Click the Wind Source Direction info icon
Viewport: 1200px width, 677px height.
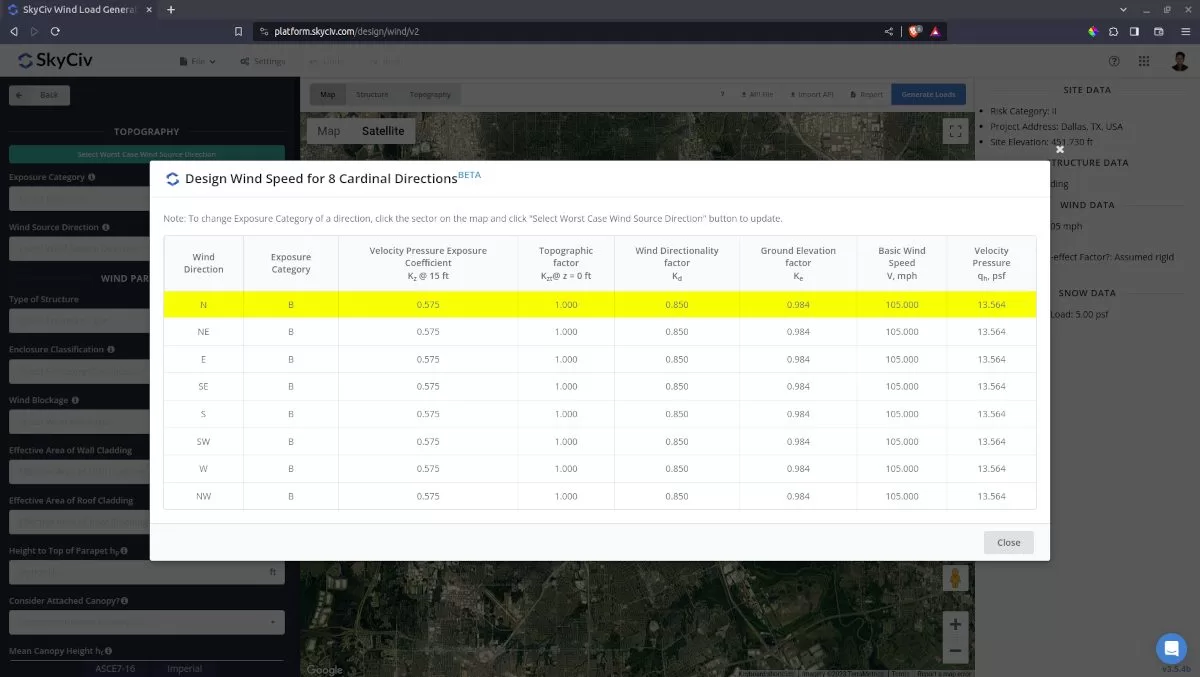point(107,227)
